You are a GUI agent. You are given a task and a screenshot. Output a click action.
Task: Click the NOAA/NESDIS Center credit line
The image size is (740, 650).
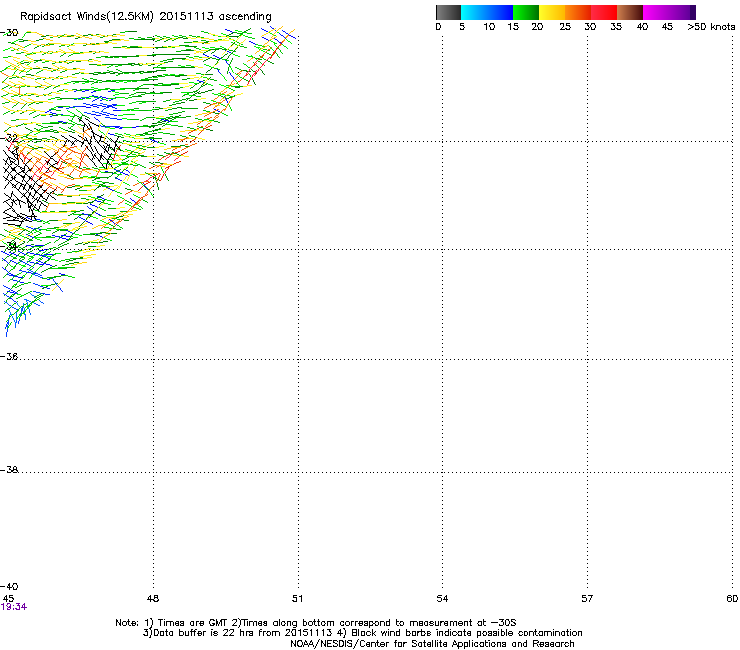(432, 644)
